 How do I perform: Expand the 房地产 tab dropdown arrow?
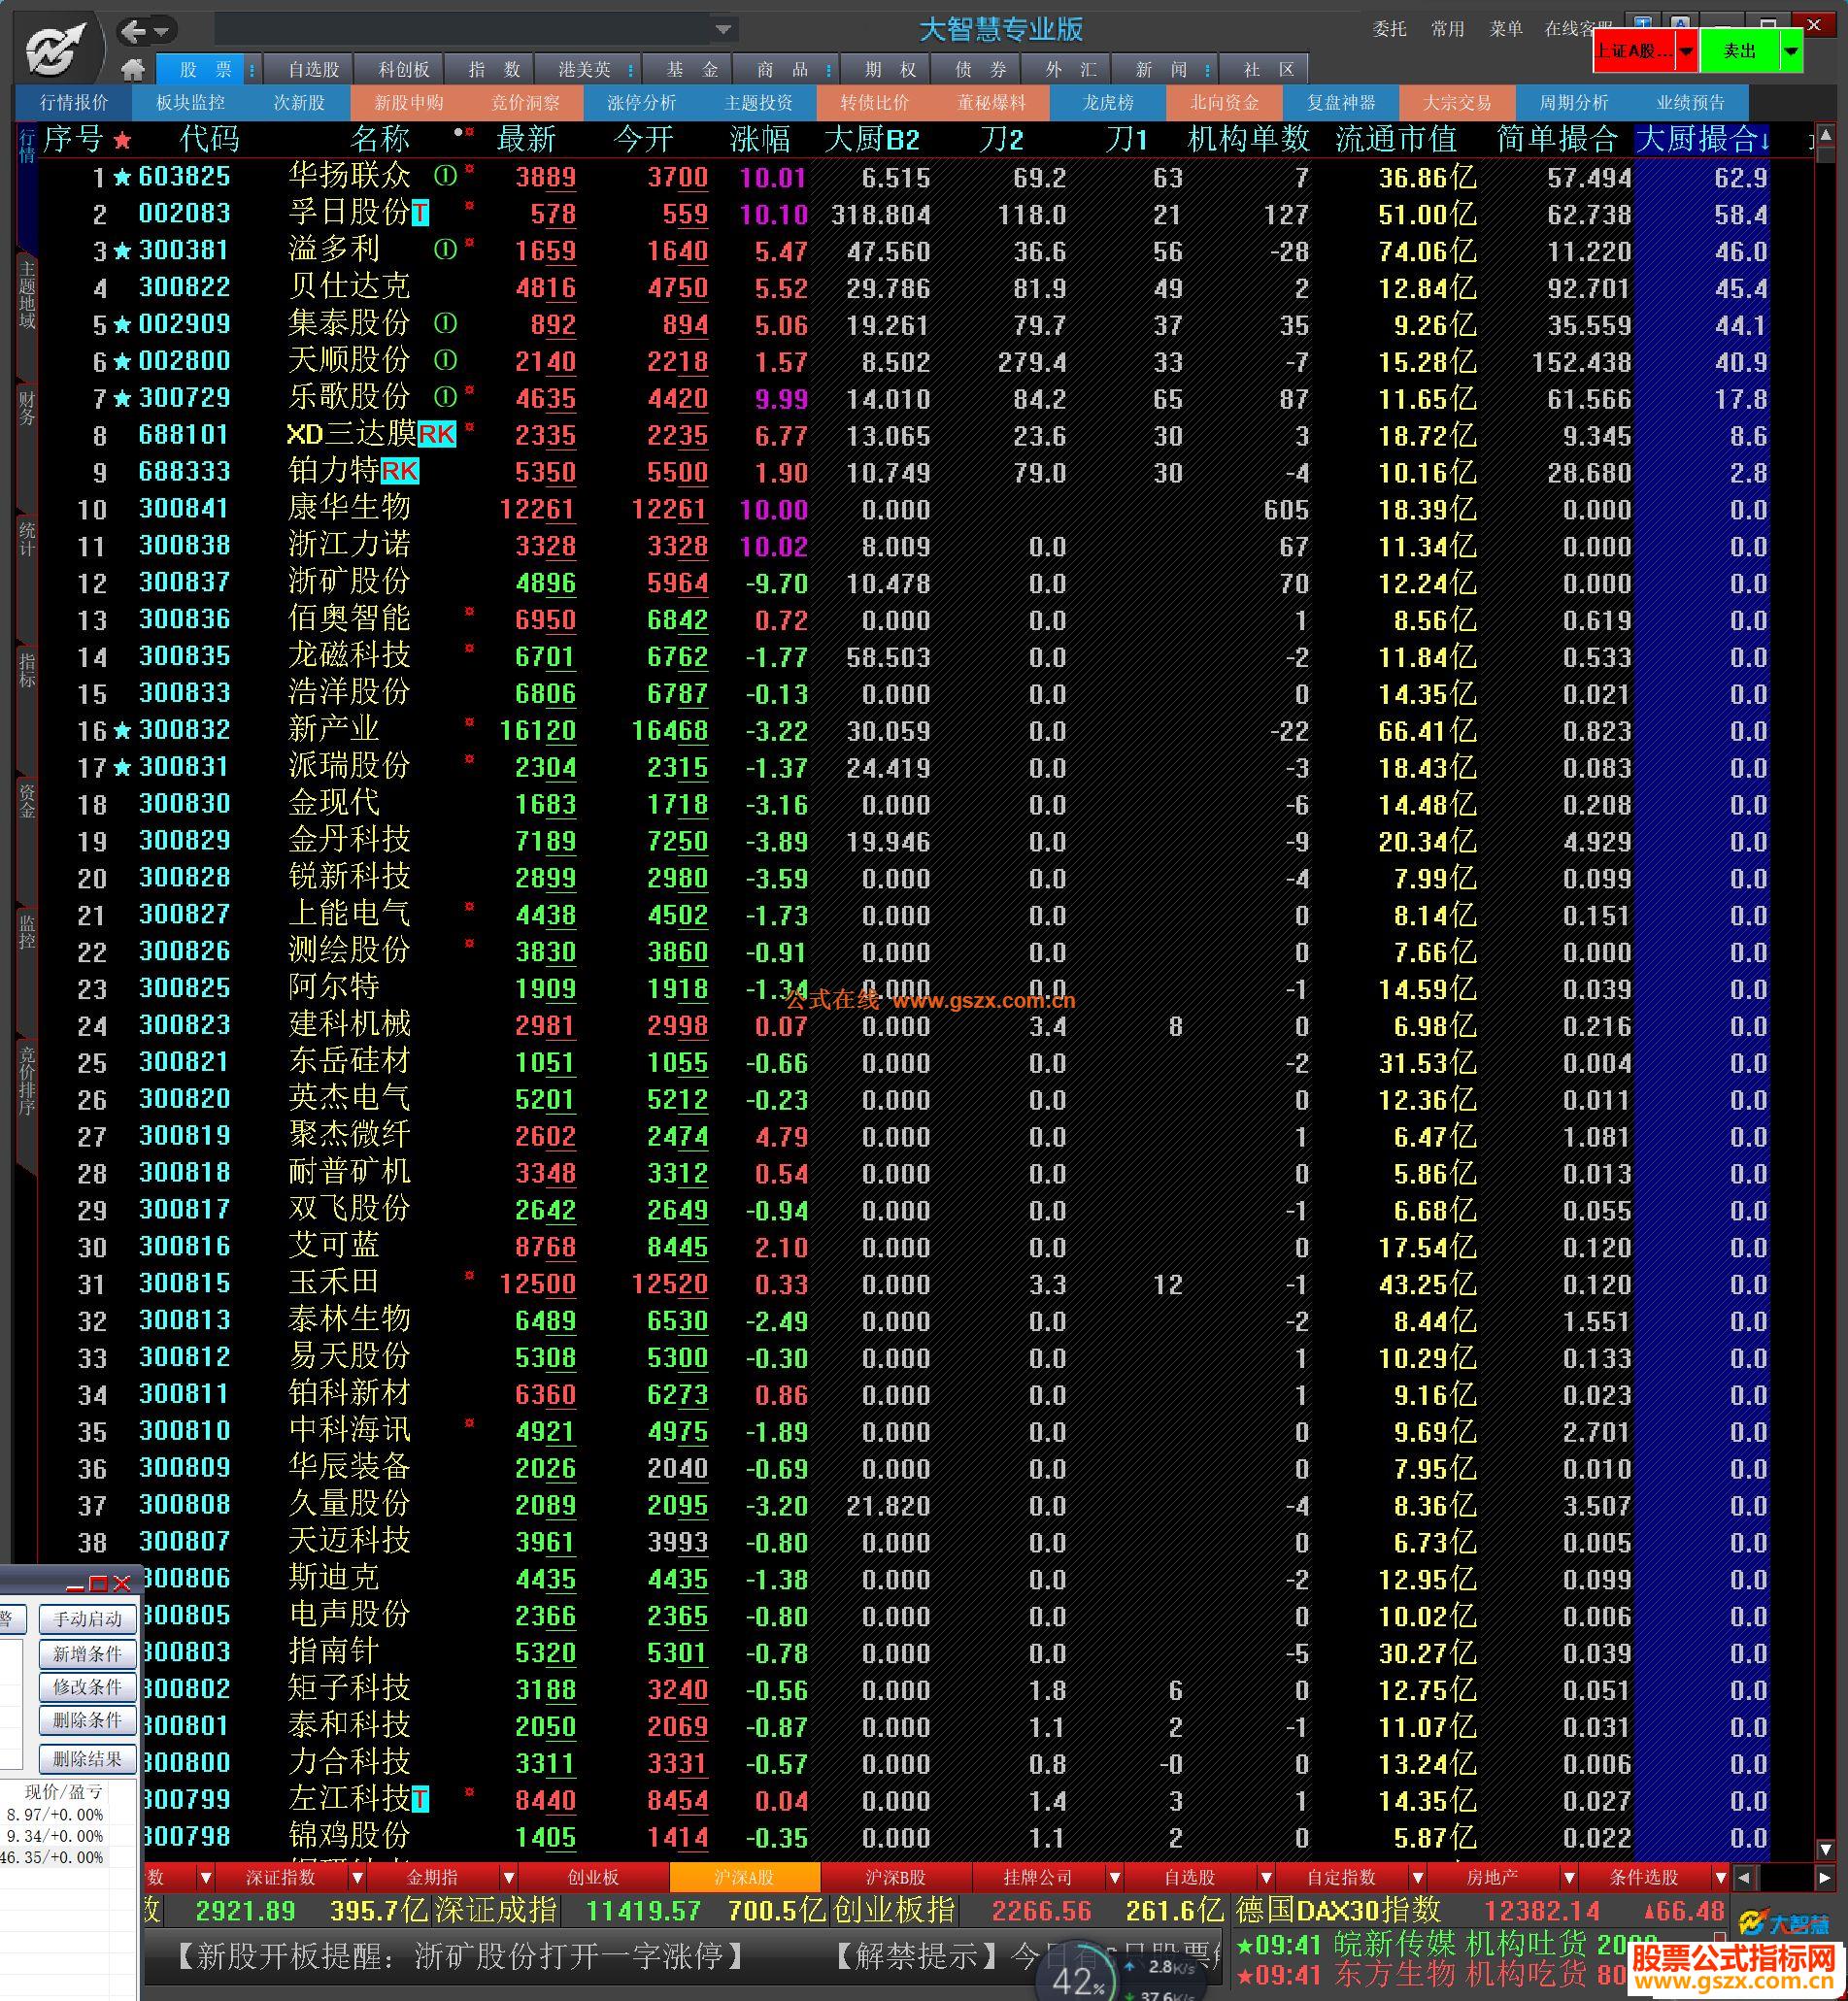click(x=1568, y=1878)
